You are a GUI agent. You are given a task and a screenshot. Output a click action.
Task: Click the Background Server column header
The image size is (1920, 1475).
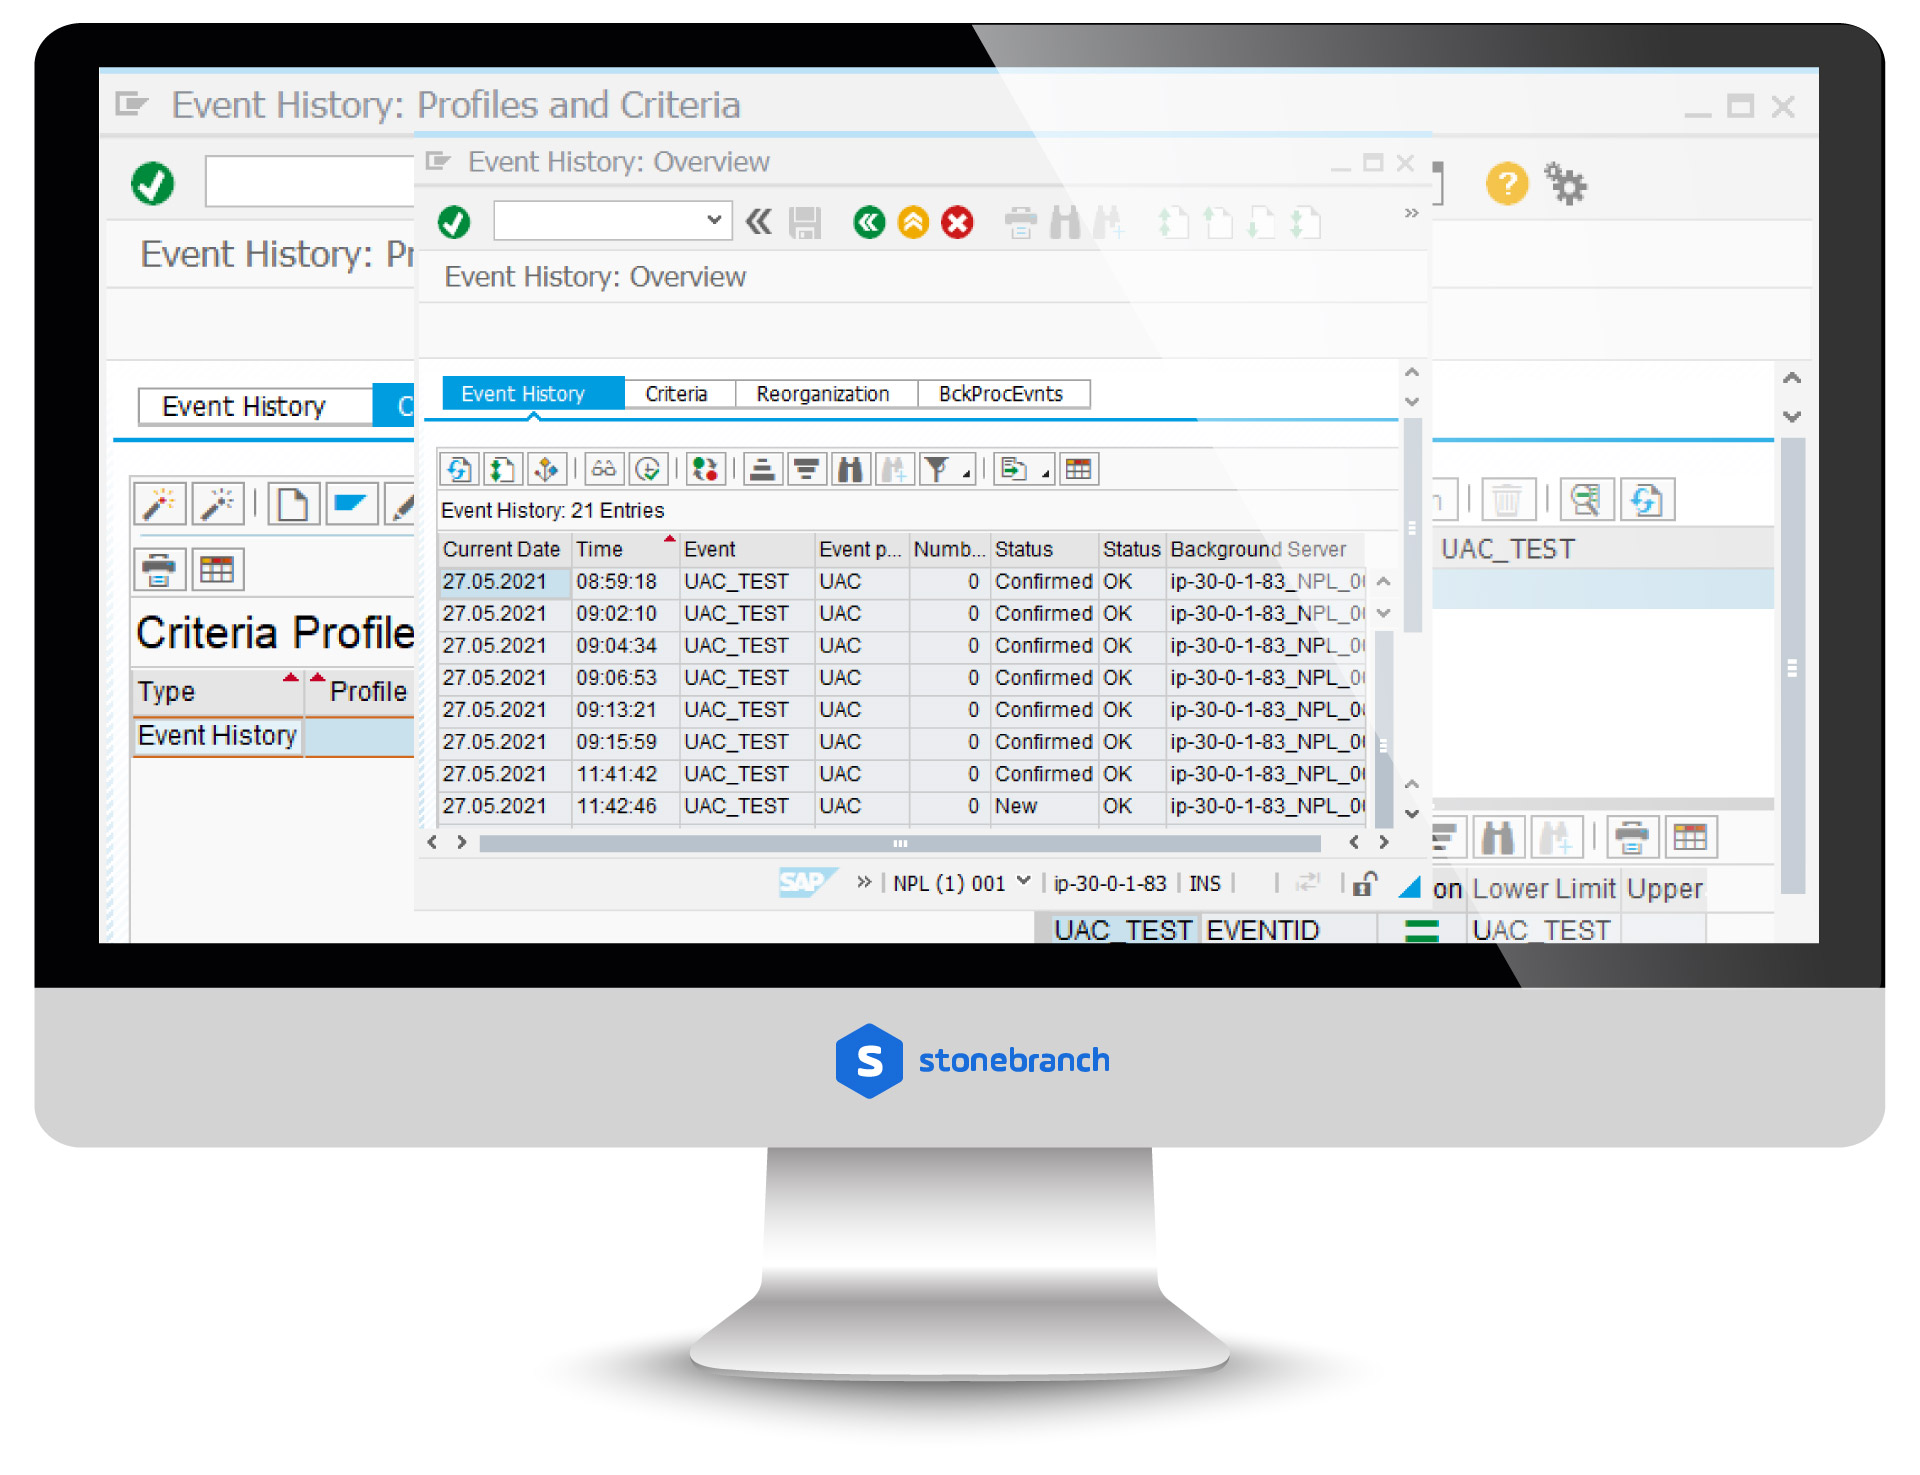tap(1265, 549)
